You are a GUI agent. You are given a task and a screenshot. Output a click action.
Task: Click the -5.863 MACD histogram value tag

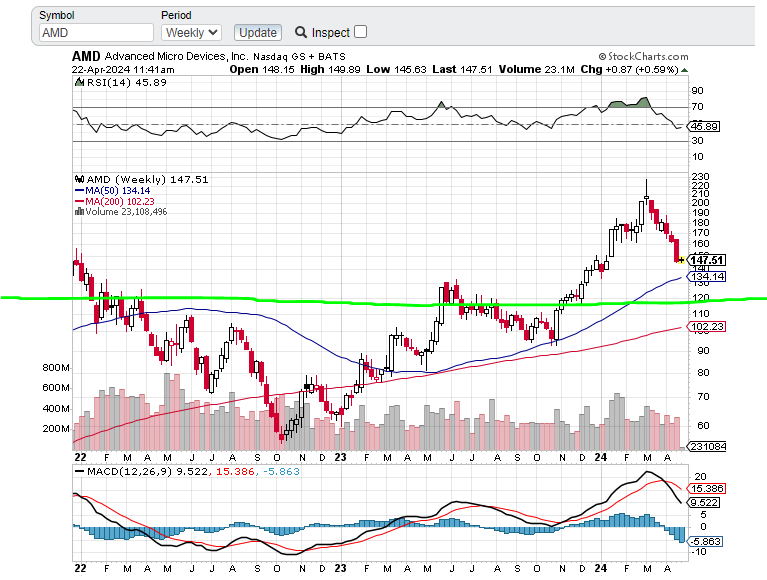click(x=705, y=542)
